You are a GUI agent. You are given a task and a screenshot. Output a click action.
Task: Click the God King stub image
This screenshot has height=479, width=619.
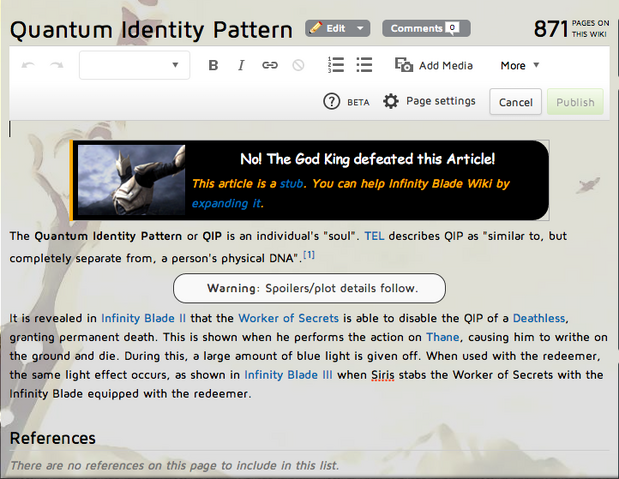coord(131,180)
